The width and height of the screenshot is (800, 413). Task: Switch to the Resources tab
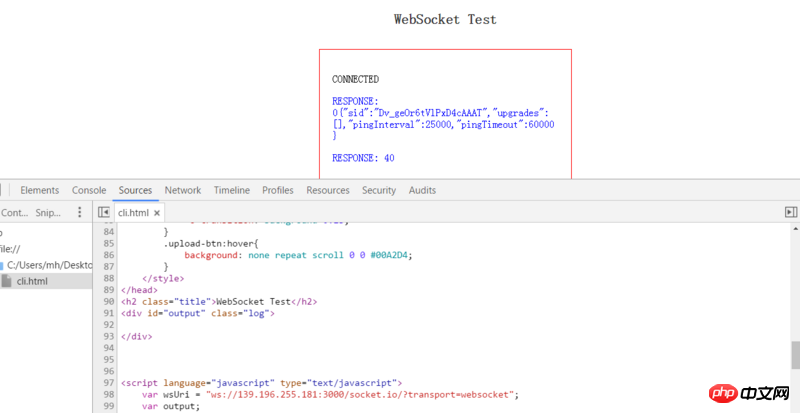coord(328,190)
